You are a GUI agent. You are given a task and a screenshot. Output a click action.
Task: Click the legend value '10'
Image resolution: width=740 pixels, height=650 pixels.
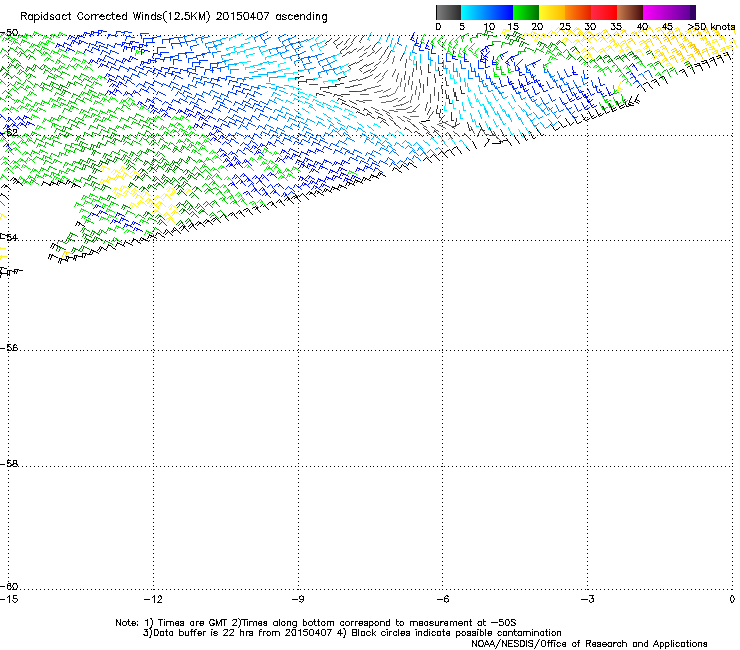coord(489,27)
